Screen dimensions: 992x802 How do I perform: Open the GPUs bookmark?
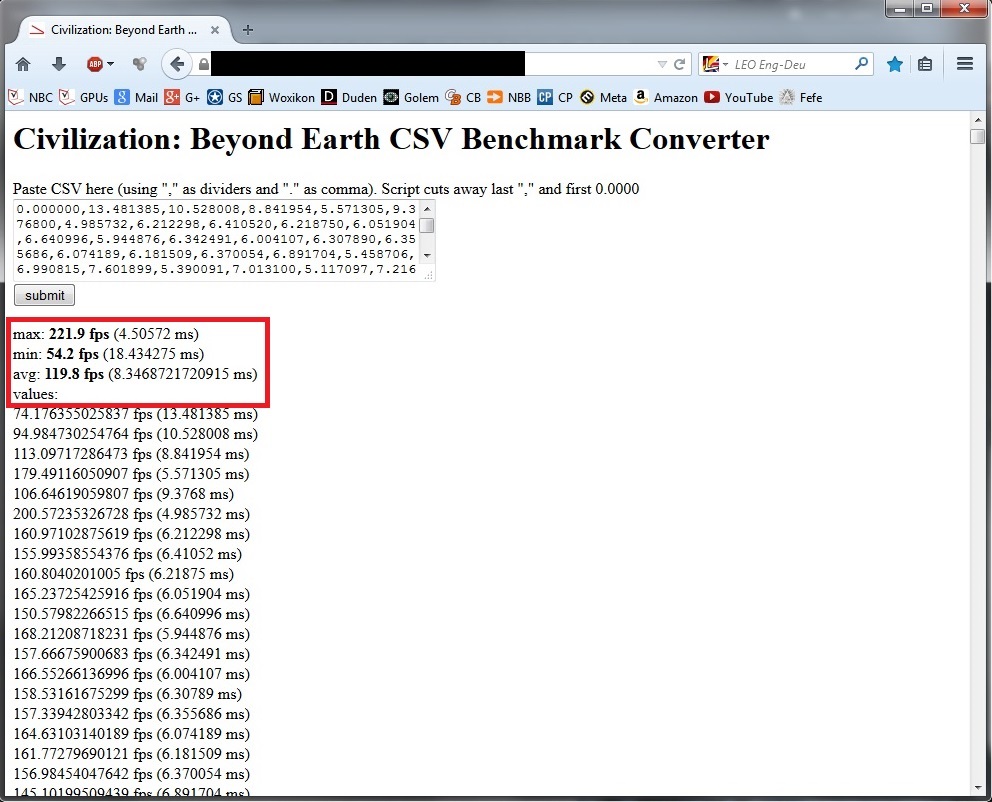pyautogui.click(x=84, y=97)
